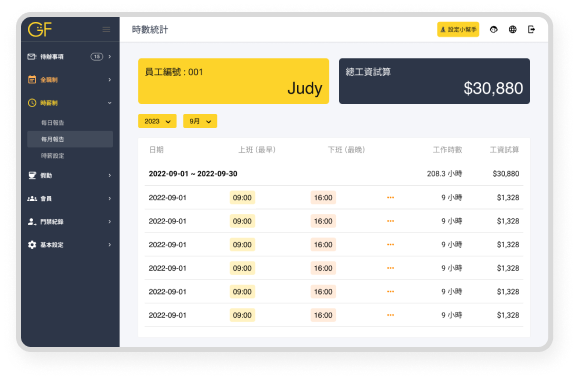Click the calendar icon for 全職制

pos(32,80)
